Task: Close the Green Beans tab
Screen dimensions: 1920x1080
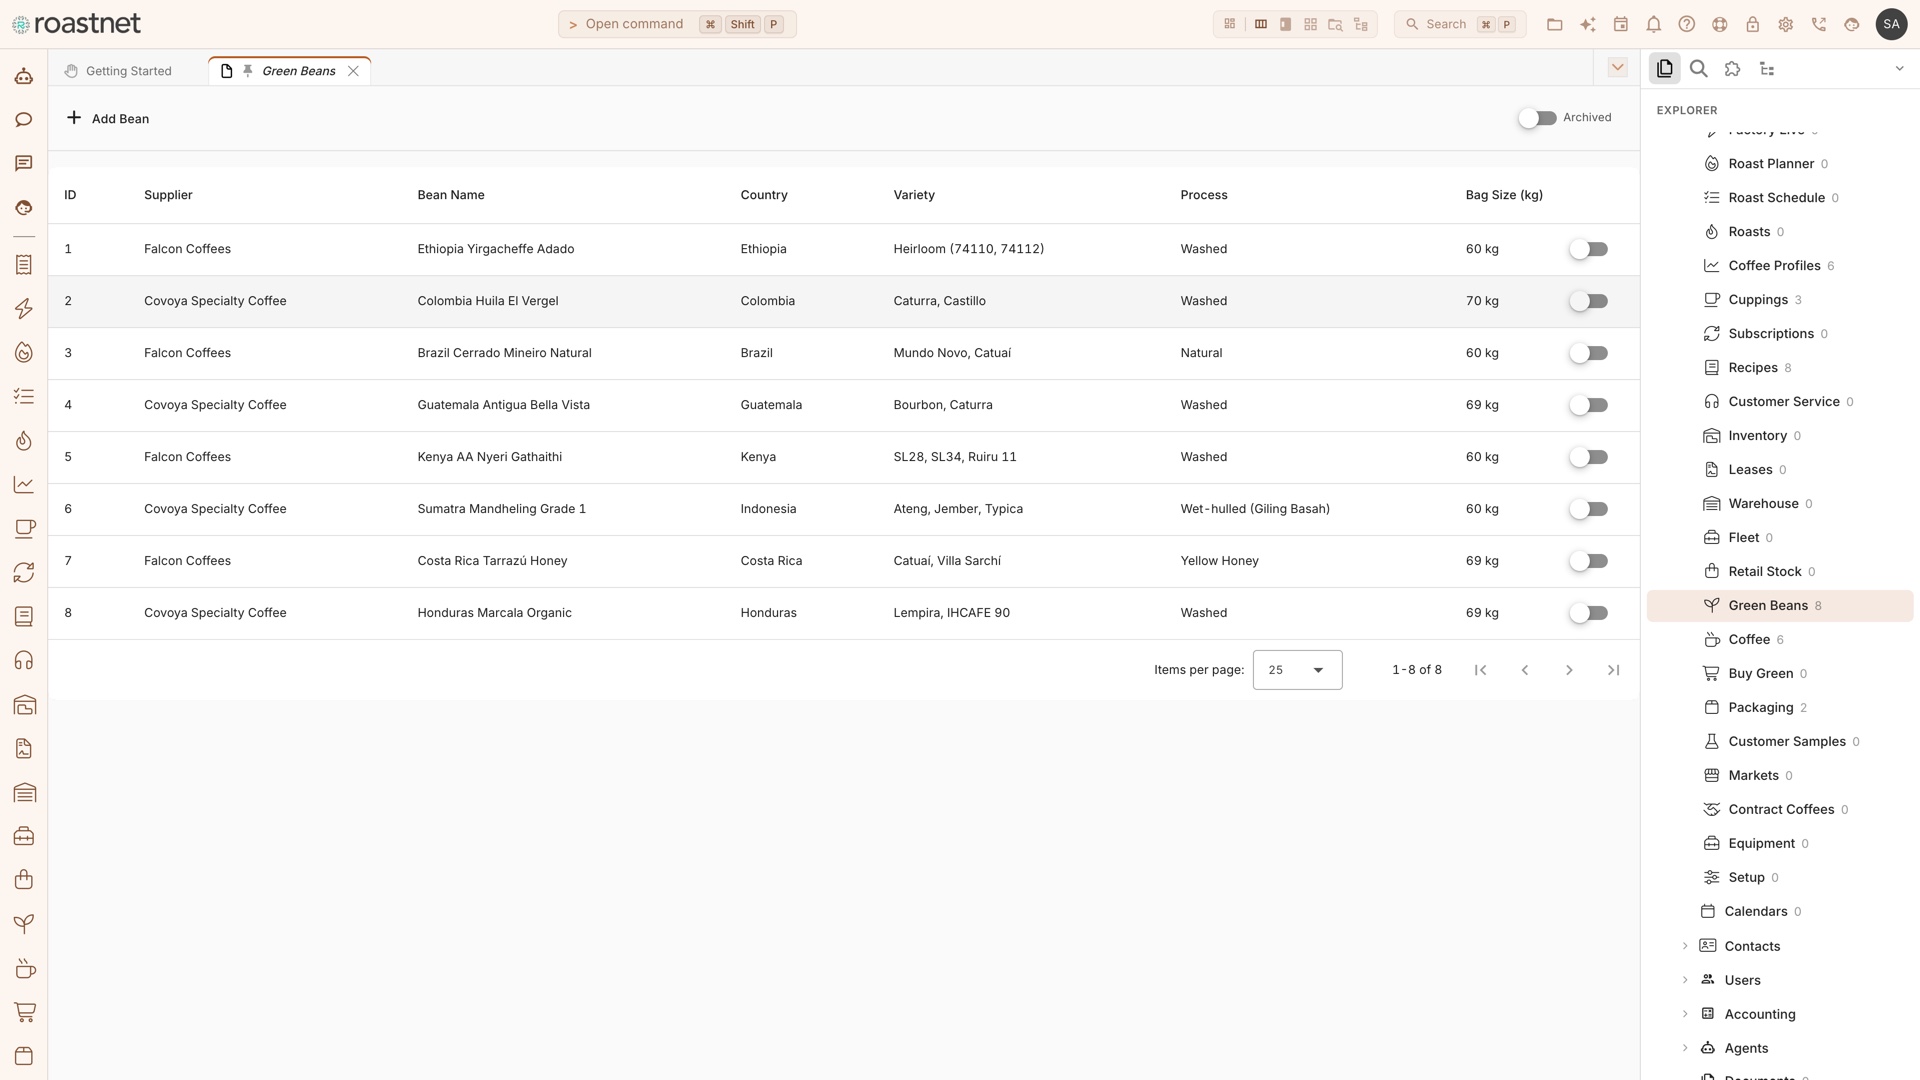Action: coord(353,71)
